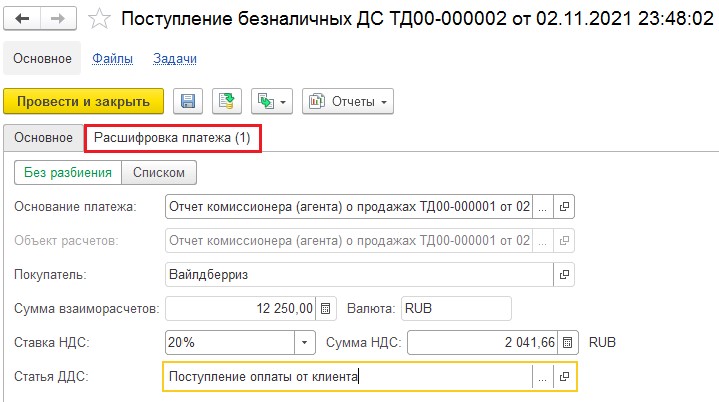The height and width of the screenshot is (402, 719).
Task: Add document to favorites with star icon
Action: click(99, 19)
